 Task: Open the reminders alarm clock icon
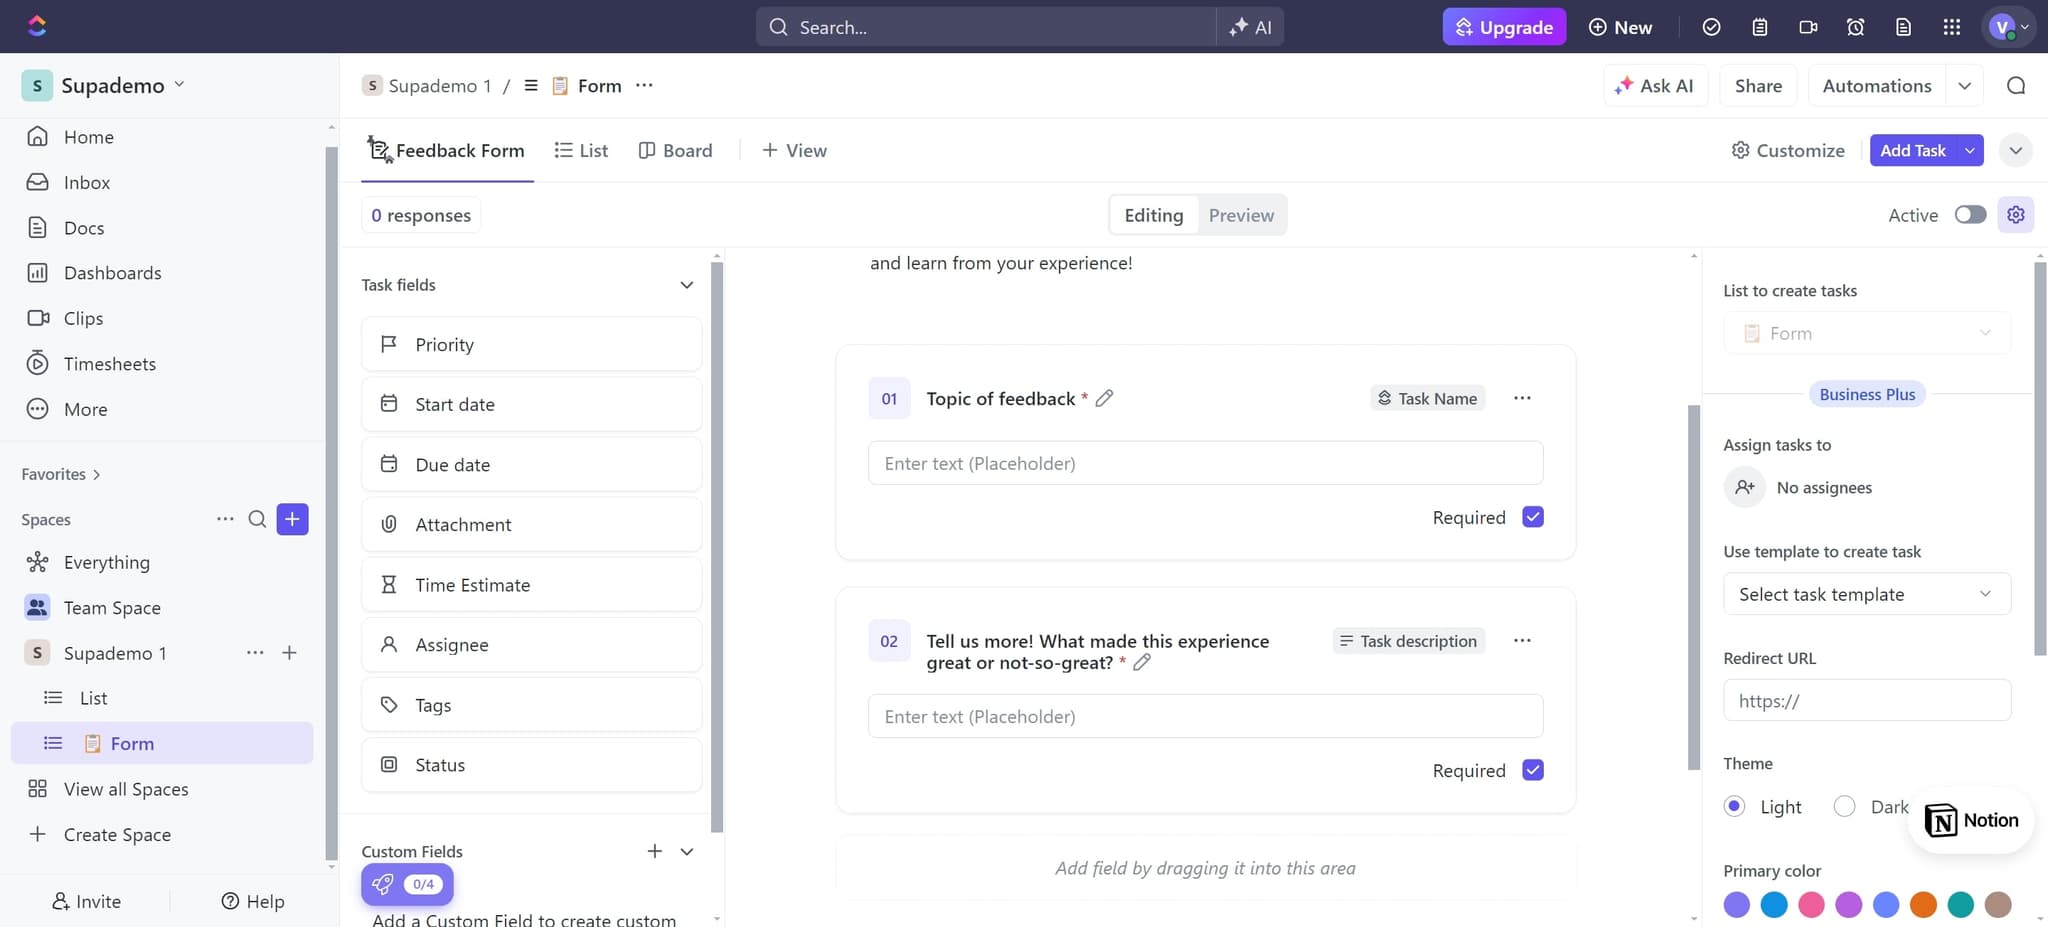pos(1856,27)
